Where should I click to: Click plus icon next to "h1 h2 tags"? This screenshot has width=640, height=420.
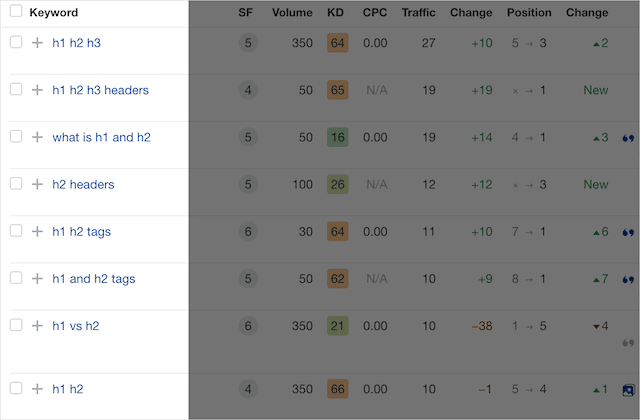tap(37, 231)
